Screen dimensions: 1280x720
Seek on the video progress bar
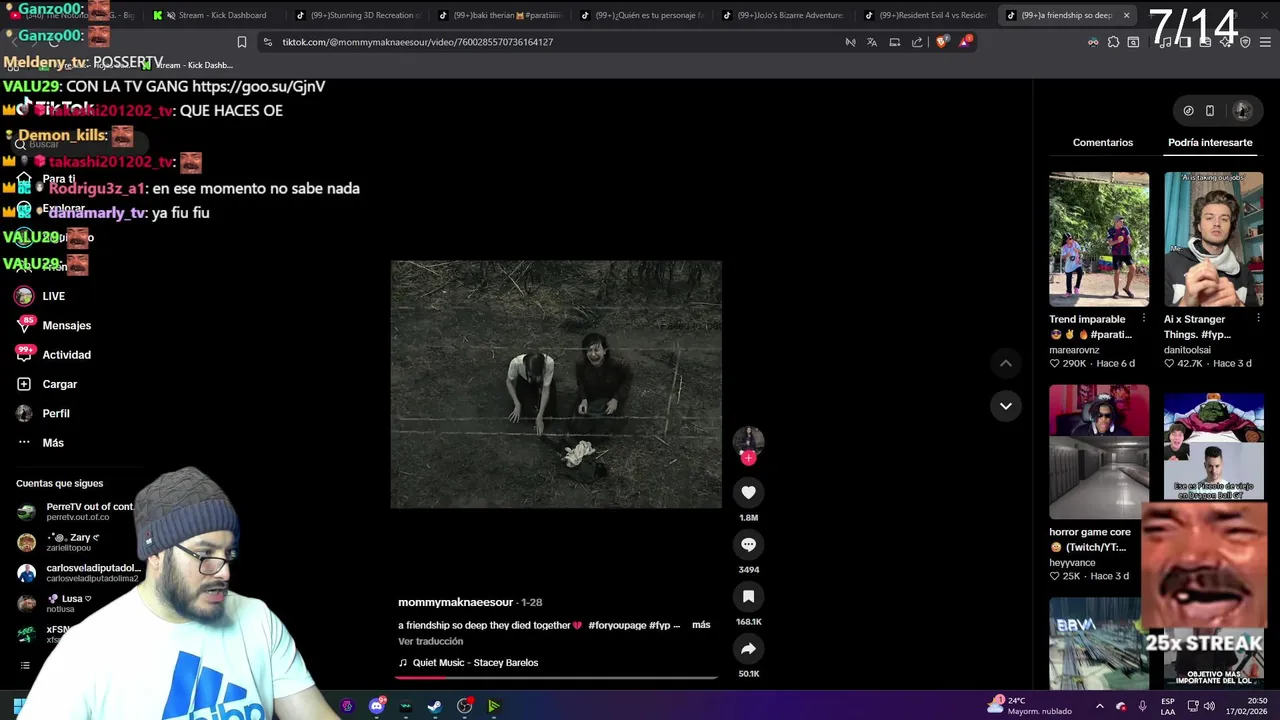click(556, 677)
